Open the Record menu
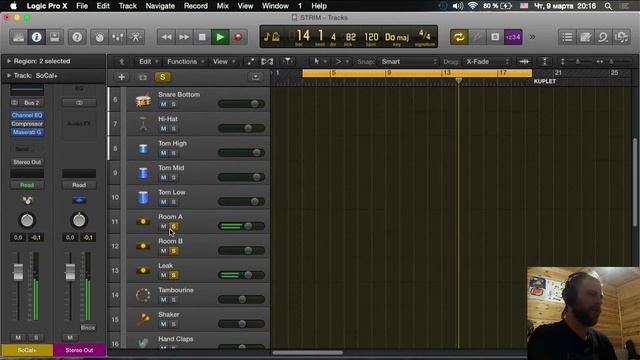 (196, 6)
